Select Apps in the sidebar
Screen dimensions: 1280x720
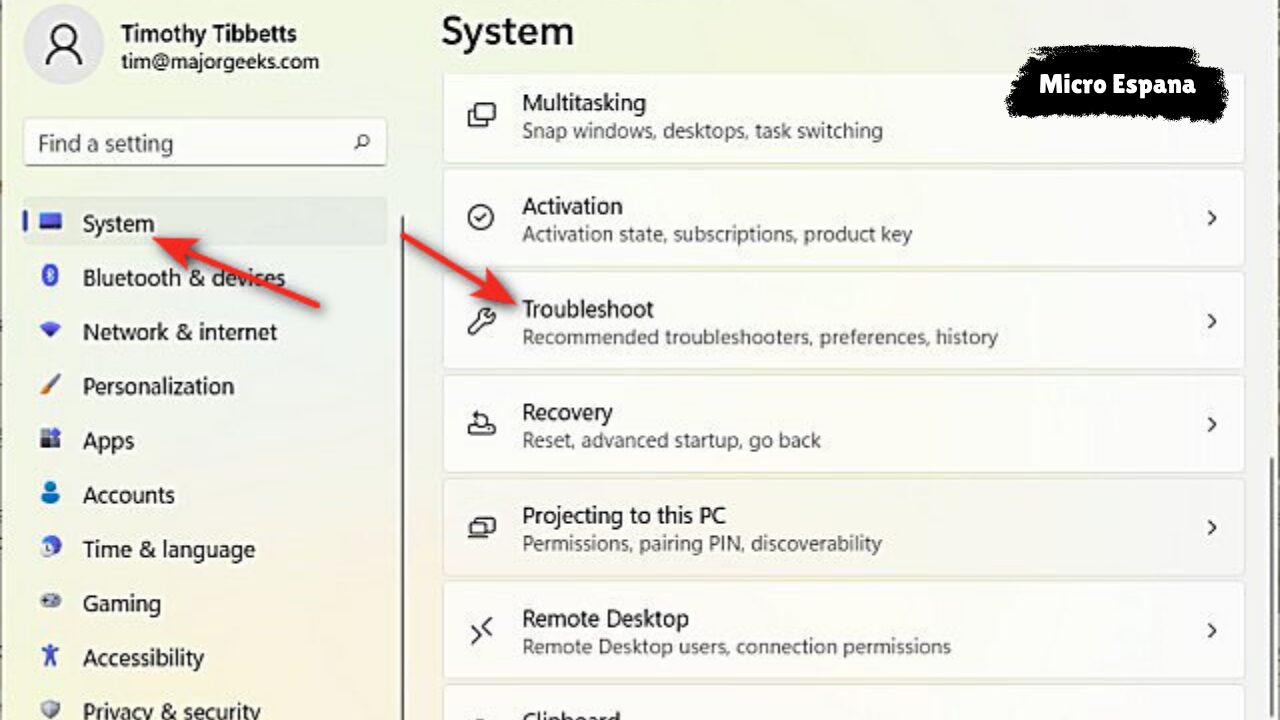tap(108, 441)
